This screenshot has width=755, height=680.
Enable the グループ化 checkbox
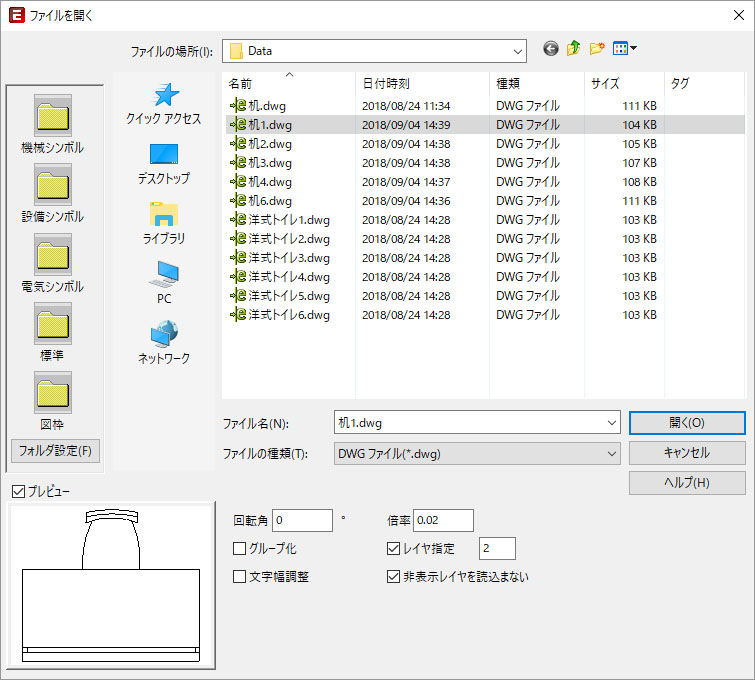[240, 548]
